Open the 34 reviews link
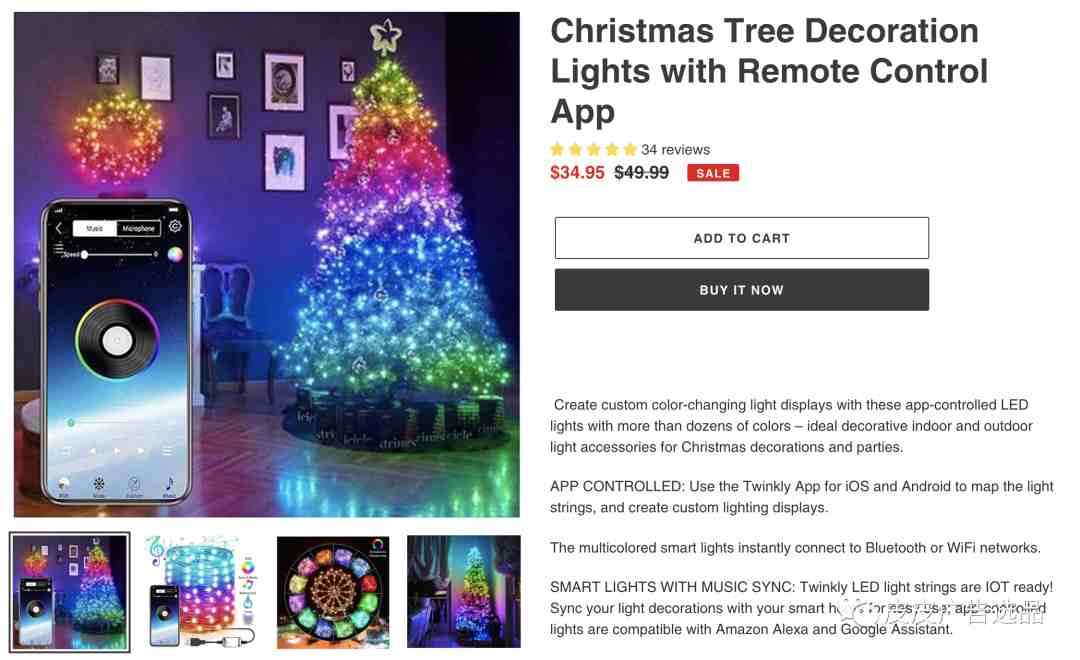 tap(675, 149)
